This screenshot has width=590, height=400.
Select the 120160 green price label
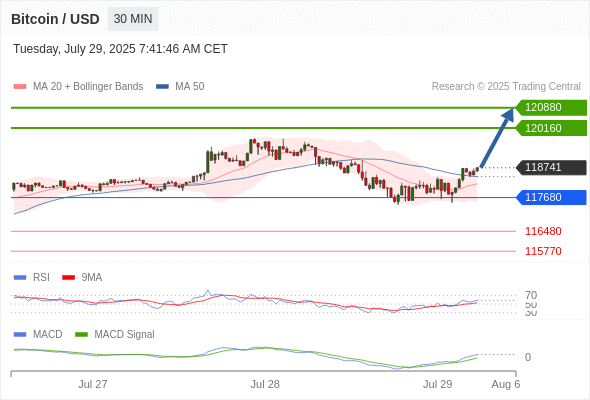(551, 128)
